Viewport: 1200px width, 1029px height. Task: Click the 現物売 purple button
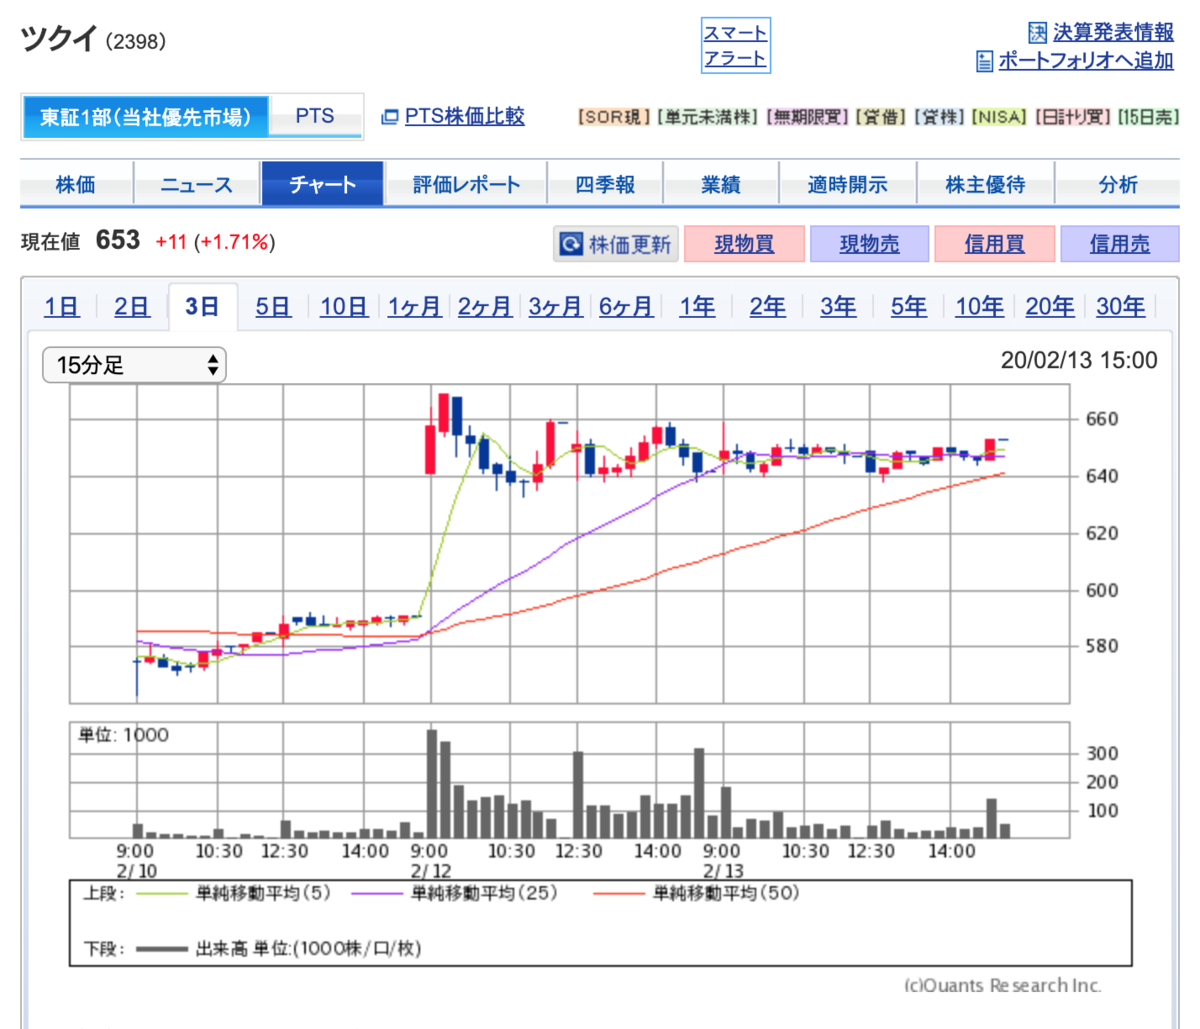(x=869, y=244)
